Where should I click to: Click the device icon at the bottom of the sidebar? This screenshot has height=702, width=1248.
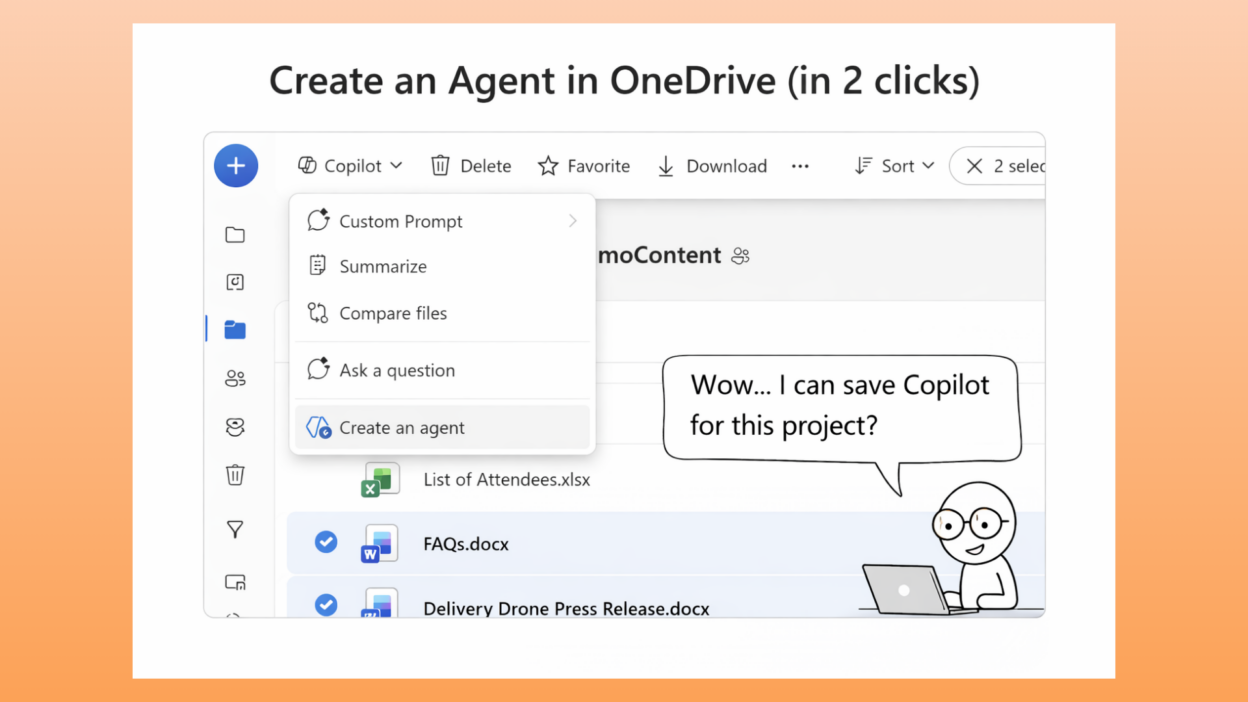(235, 582)
